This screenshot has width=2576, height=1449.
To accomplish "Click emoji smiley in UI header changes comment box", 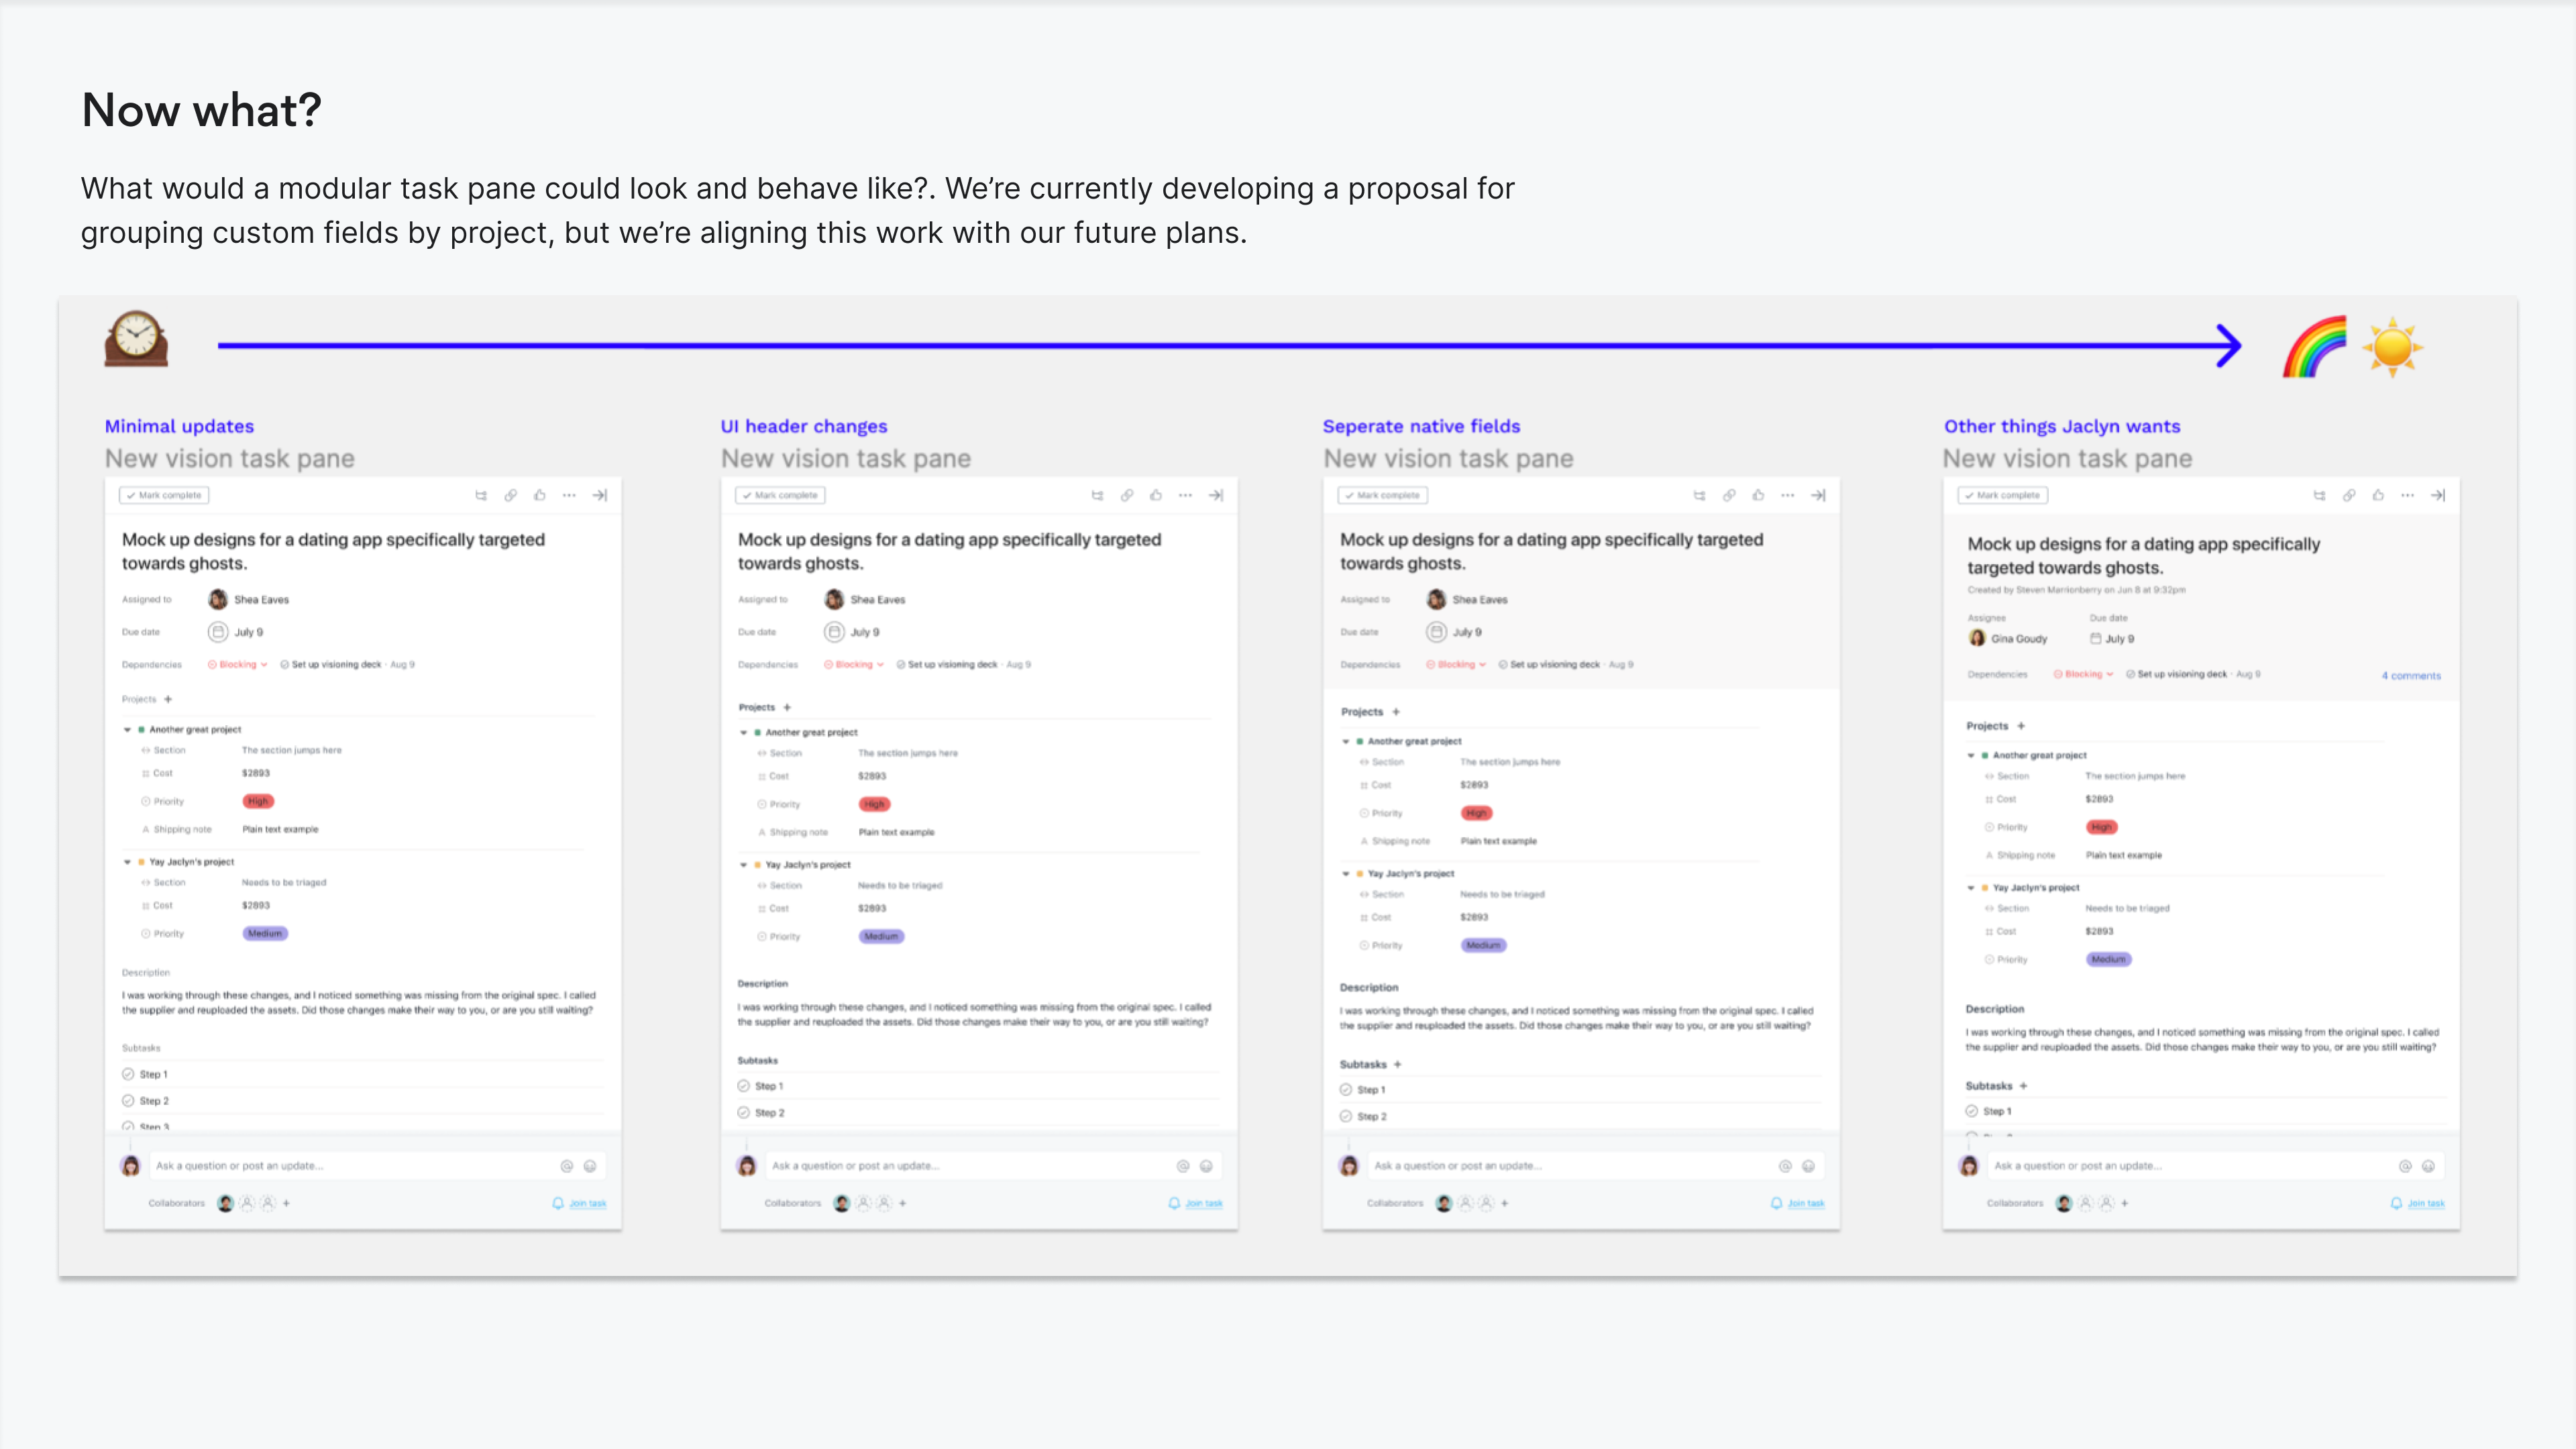I will (x=1206, y=1166).
